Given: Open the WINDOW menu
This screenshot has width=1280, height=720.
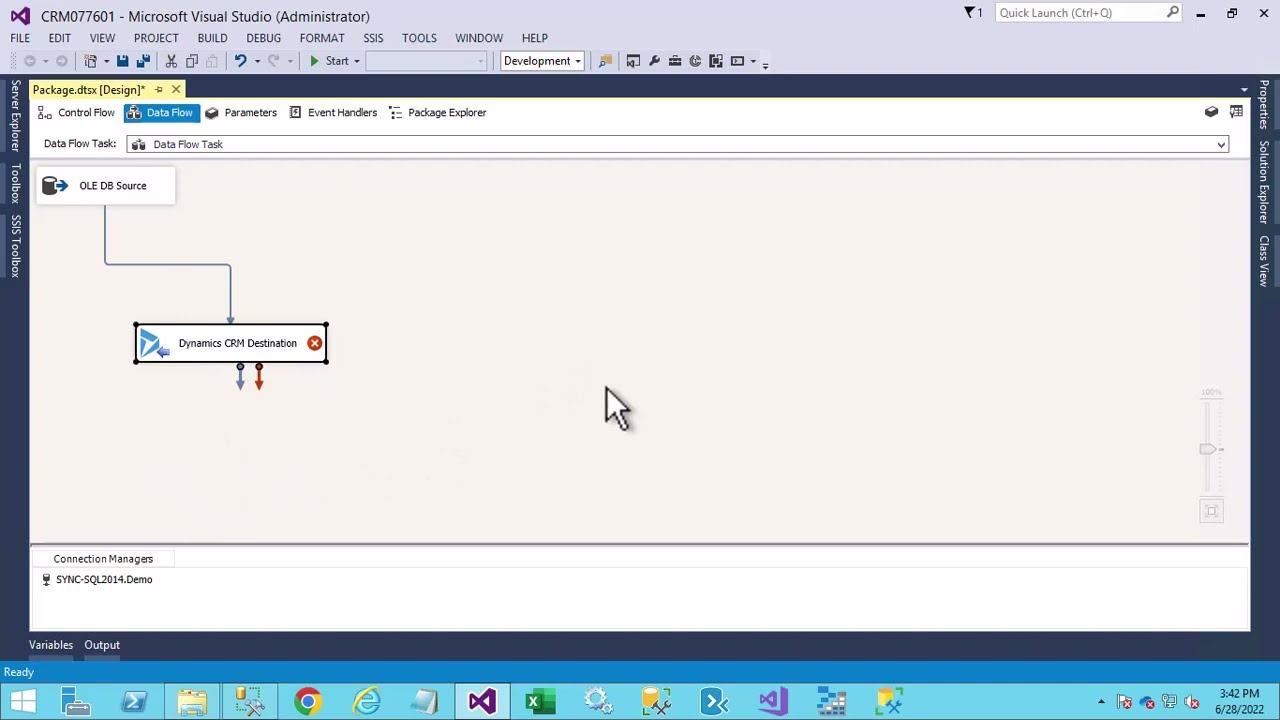Looking at the screenshot, I should 479,38.
